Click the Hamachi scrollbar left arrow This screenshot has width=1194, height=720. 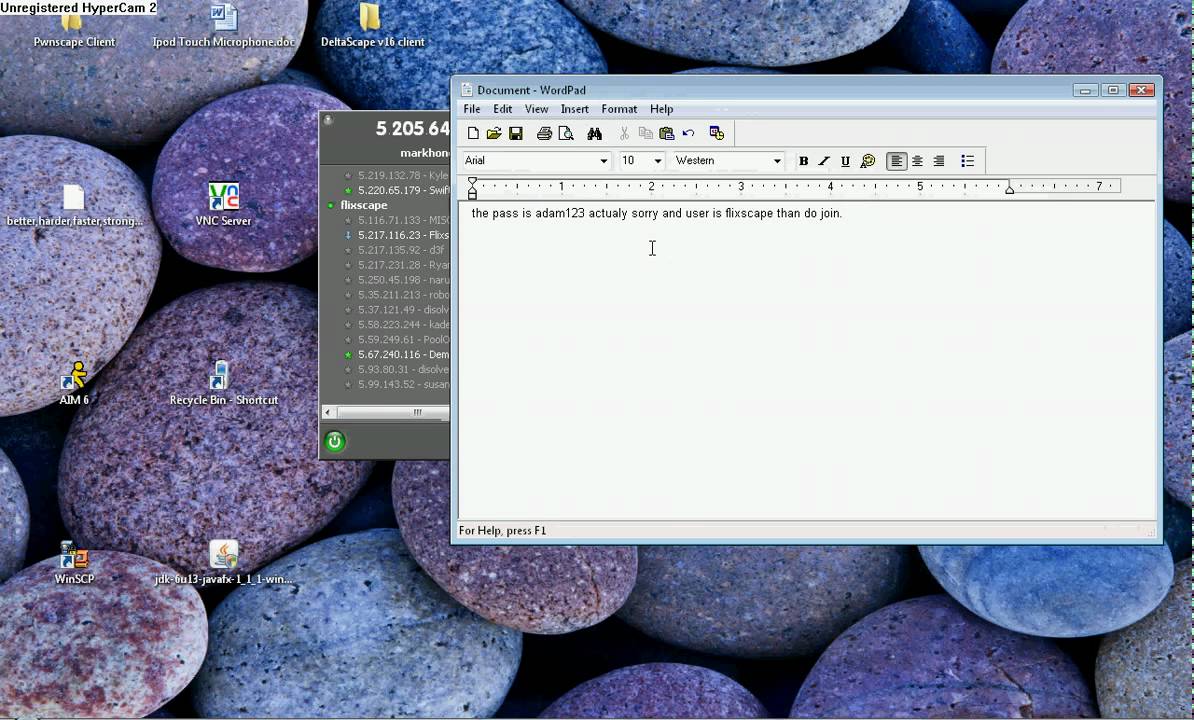tap(327, 413)
